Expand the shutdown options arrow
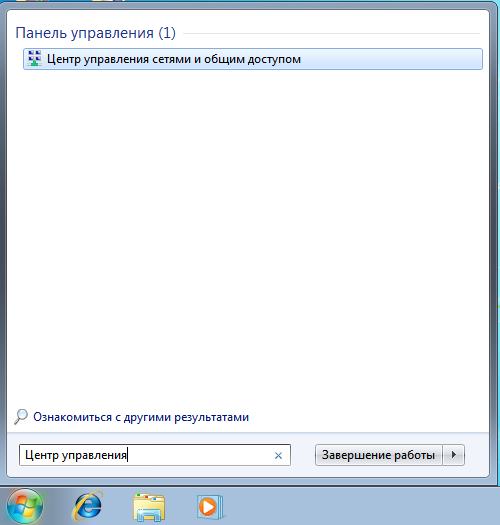The height and width of the screenshot is (525, 500). tap(454, 455)
